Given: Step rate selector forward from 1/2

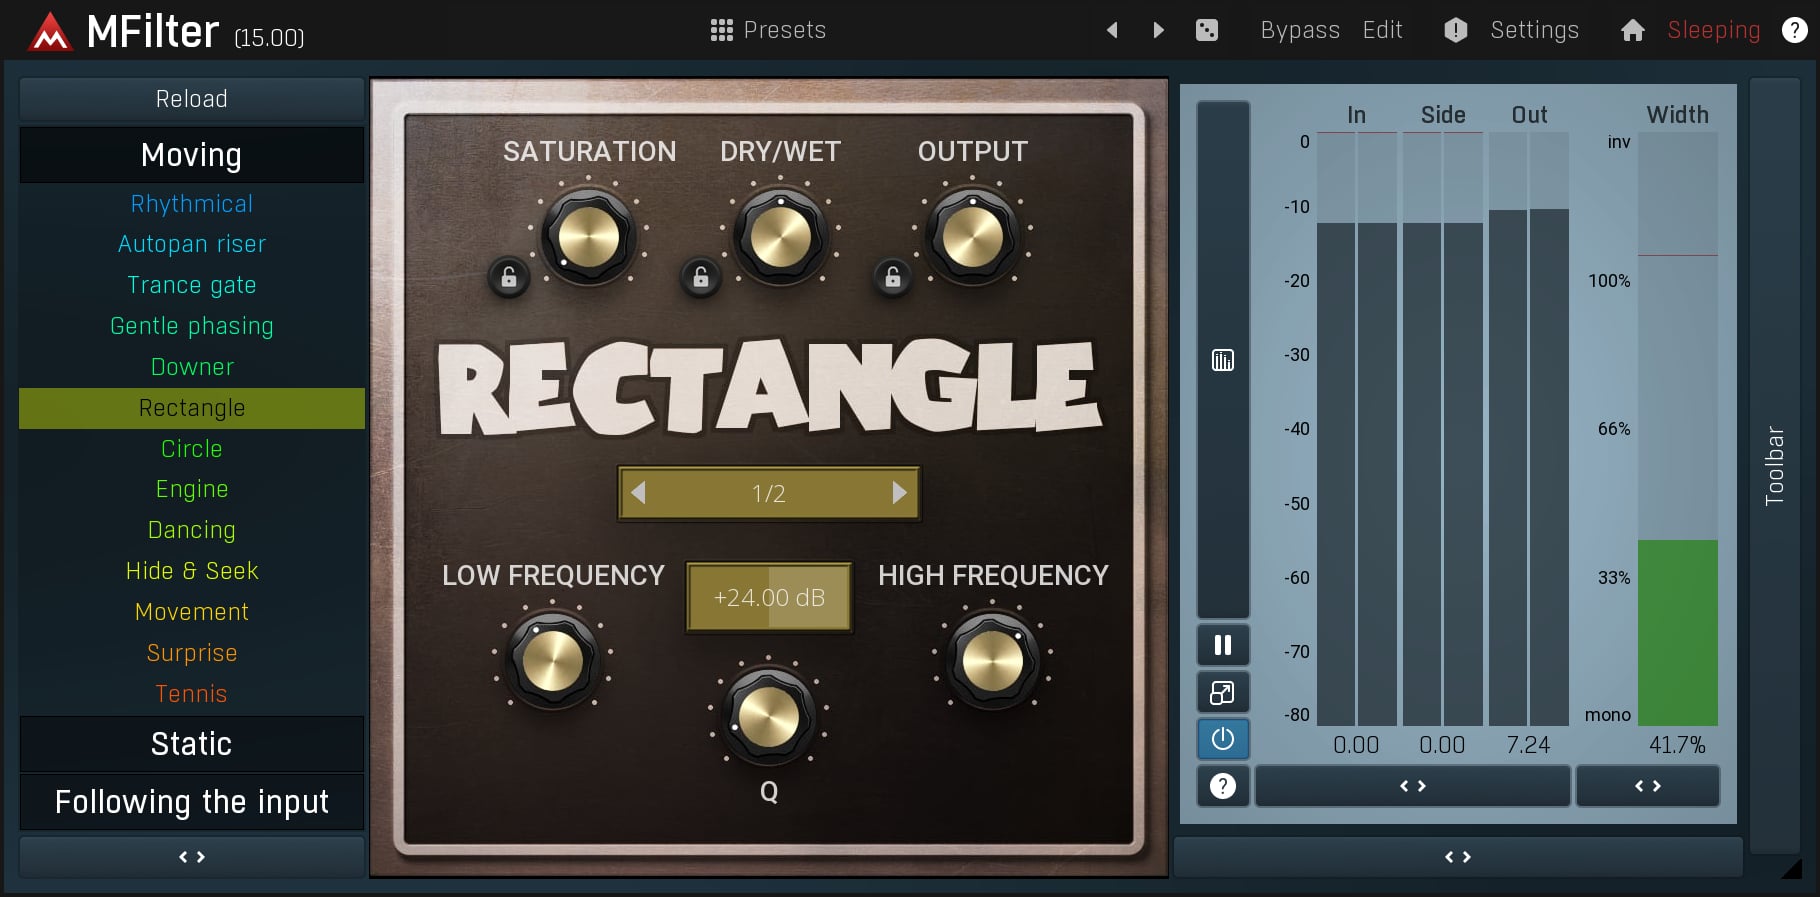Looking at the screenshot, I should [x=899, y=493].
